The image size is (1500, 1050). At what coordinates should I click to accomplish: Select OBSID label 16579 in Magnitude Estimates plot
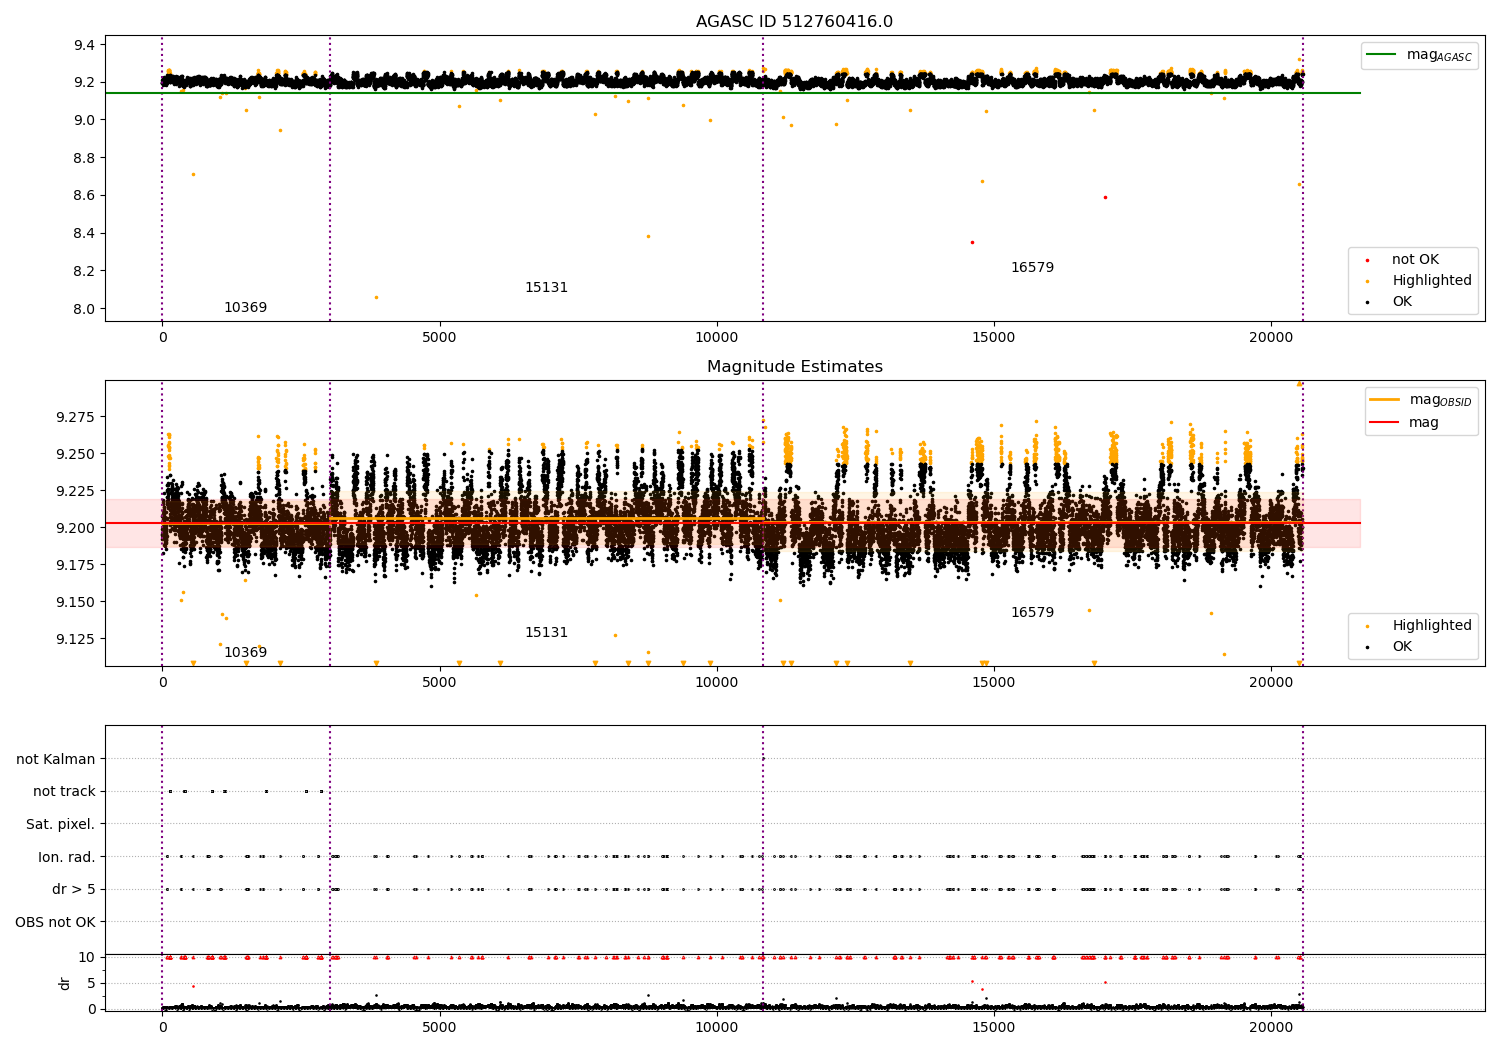coord(1032,613)
